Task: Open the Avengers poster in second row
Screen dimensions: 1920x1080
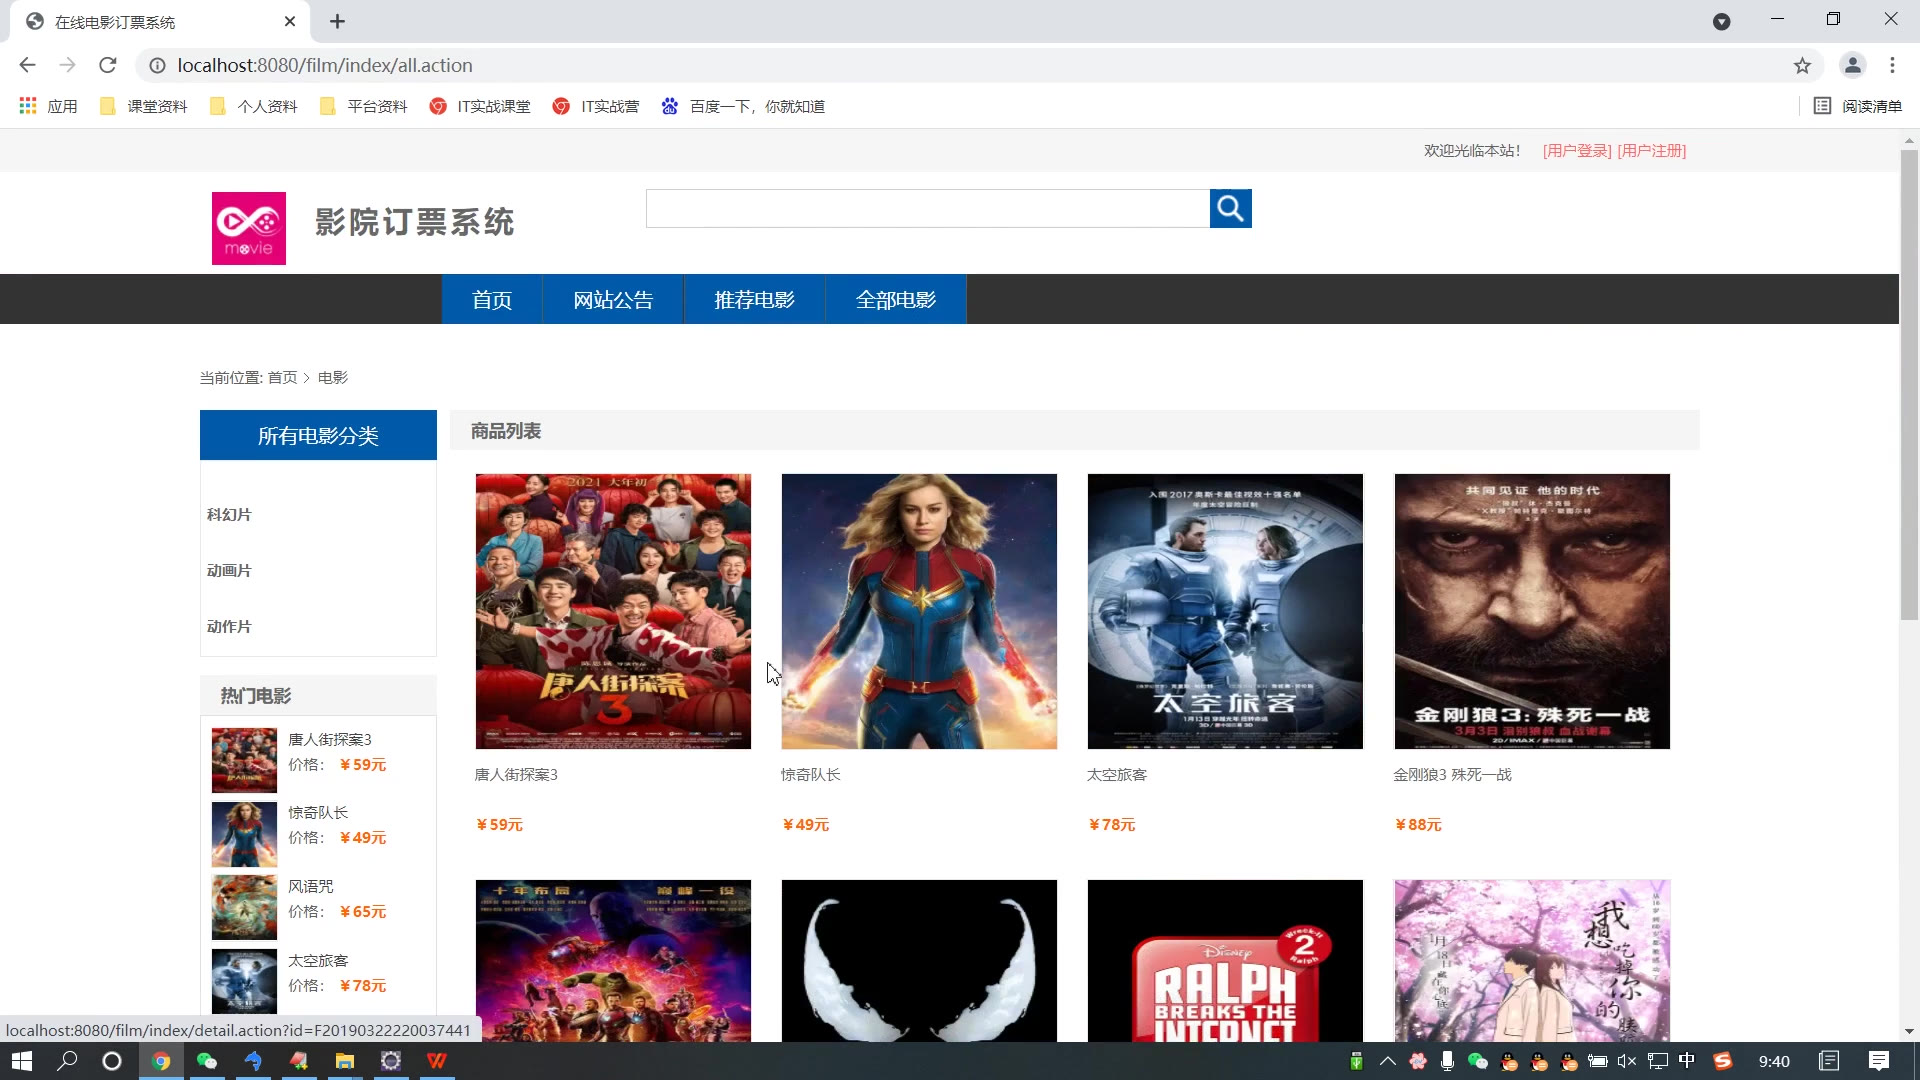Action: (x=613, y=961)
